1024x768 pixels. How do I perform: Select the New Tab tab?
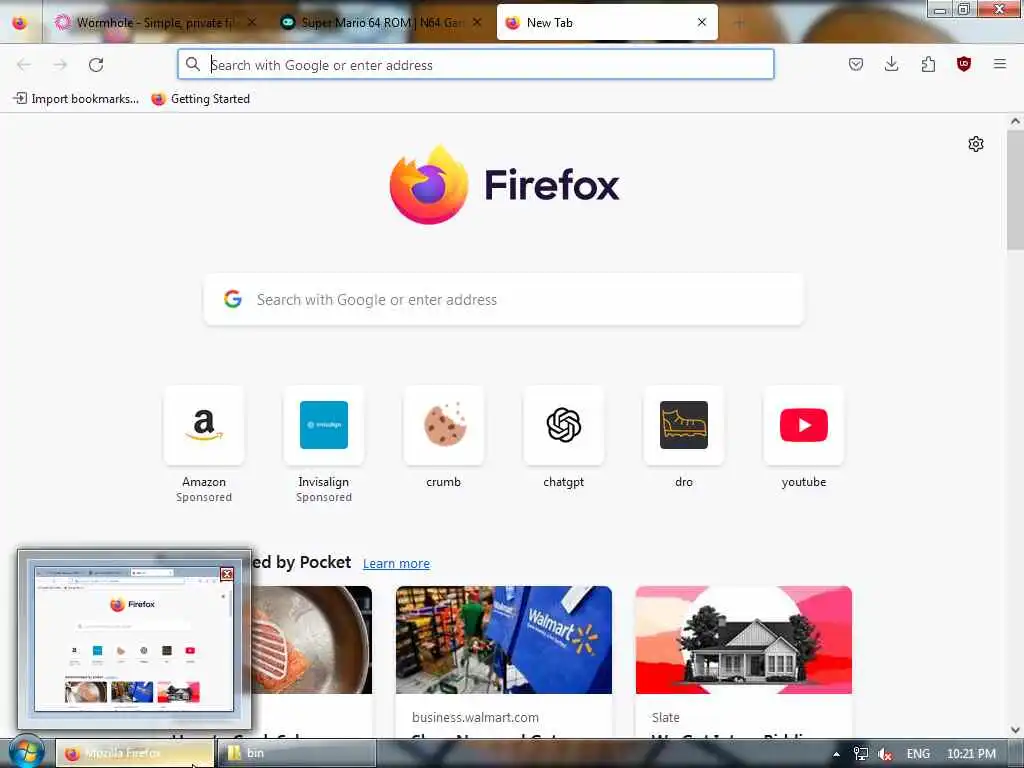click(x=607, y=23)
